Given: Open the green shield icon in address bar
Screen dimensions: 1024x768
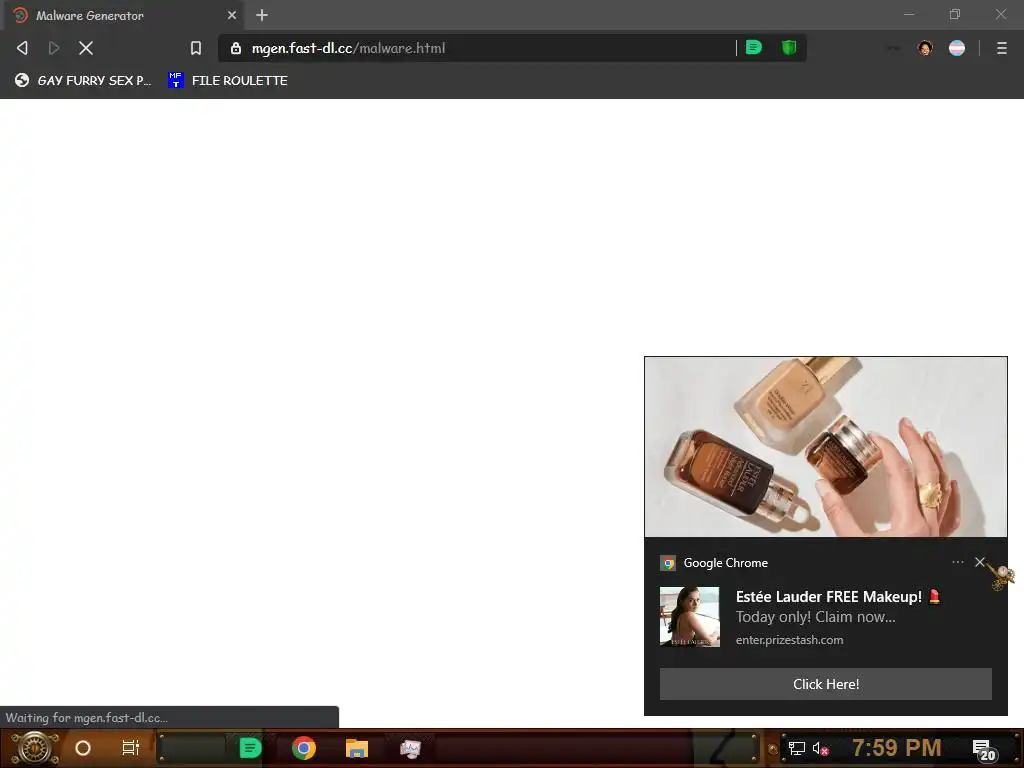Looking at the screenshot, I should pyautogui.click(x=789, y=48).
